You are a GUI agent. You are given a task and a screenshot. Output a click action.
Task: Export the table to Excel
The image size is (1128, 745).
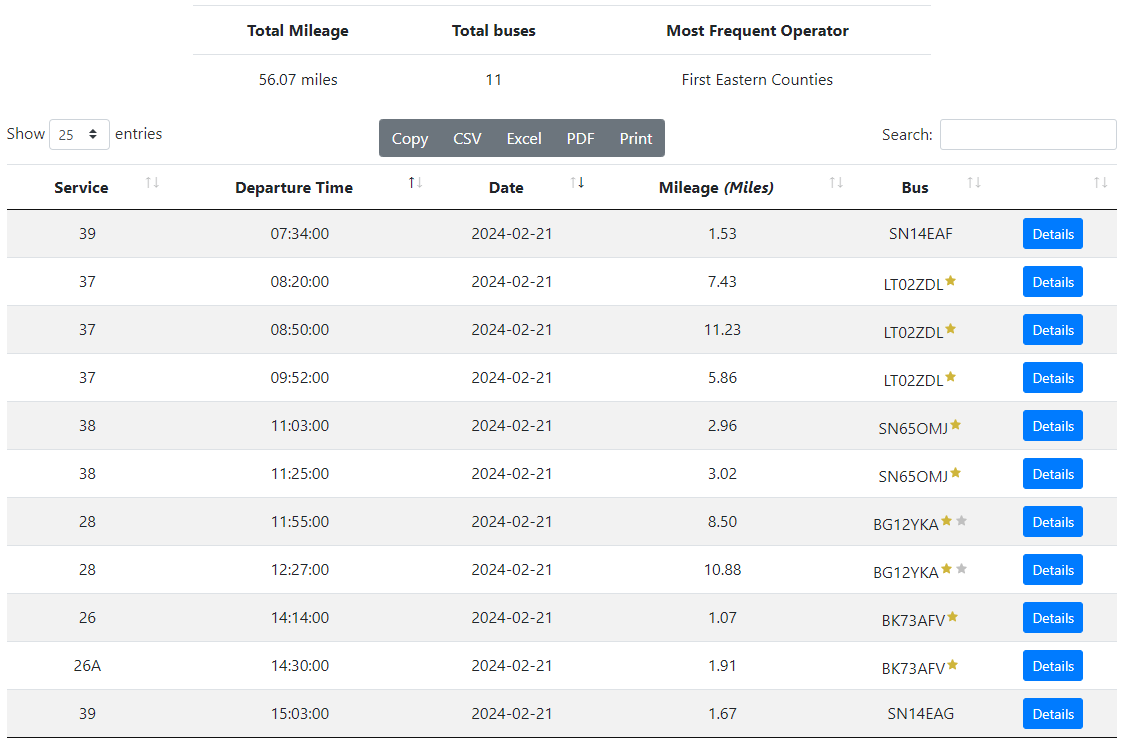tap(524, 139)
